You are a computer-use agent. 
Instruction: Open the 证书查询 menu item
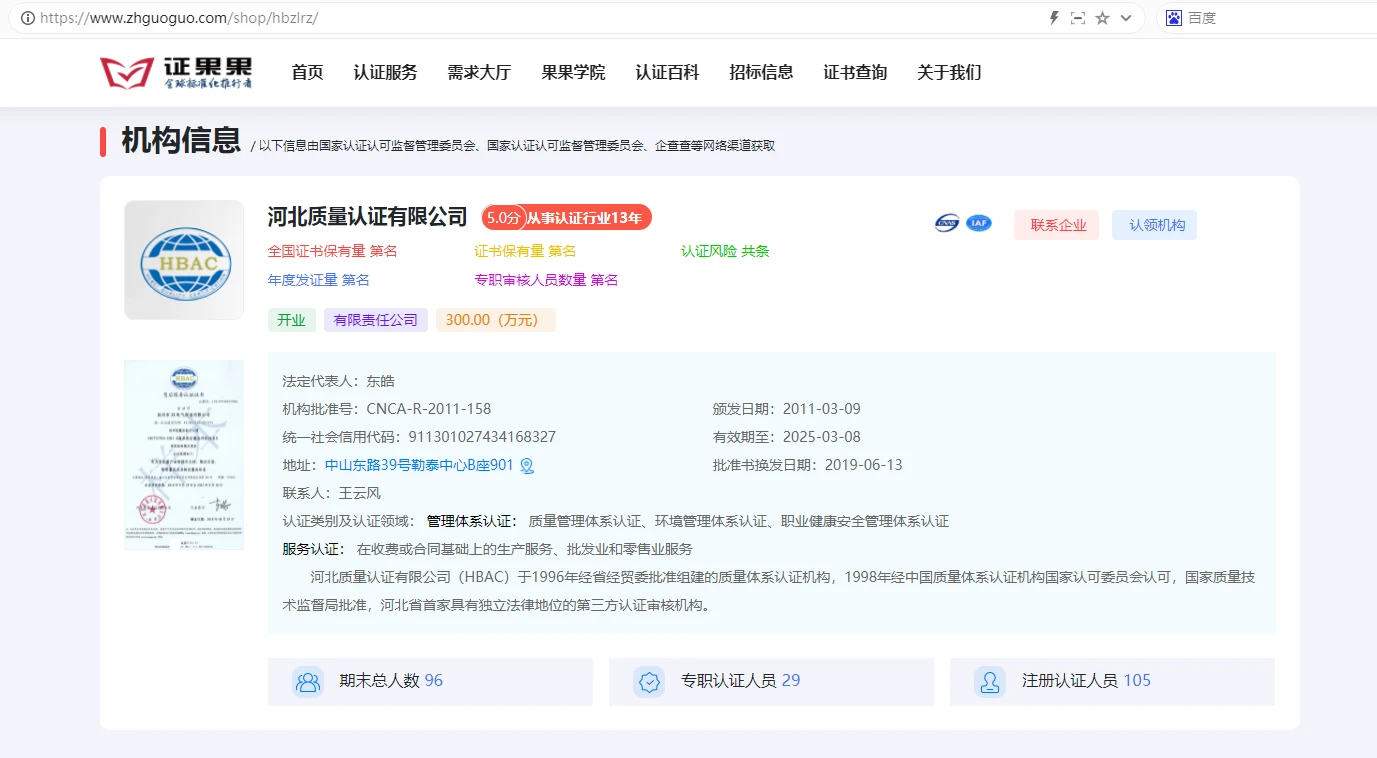(855, 72)
